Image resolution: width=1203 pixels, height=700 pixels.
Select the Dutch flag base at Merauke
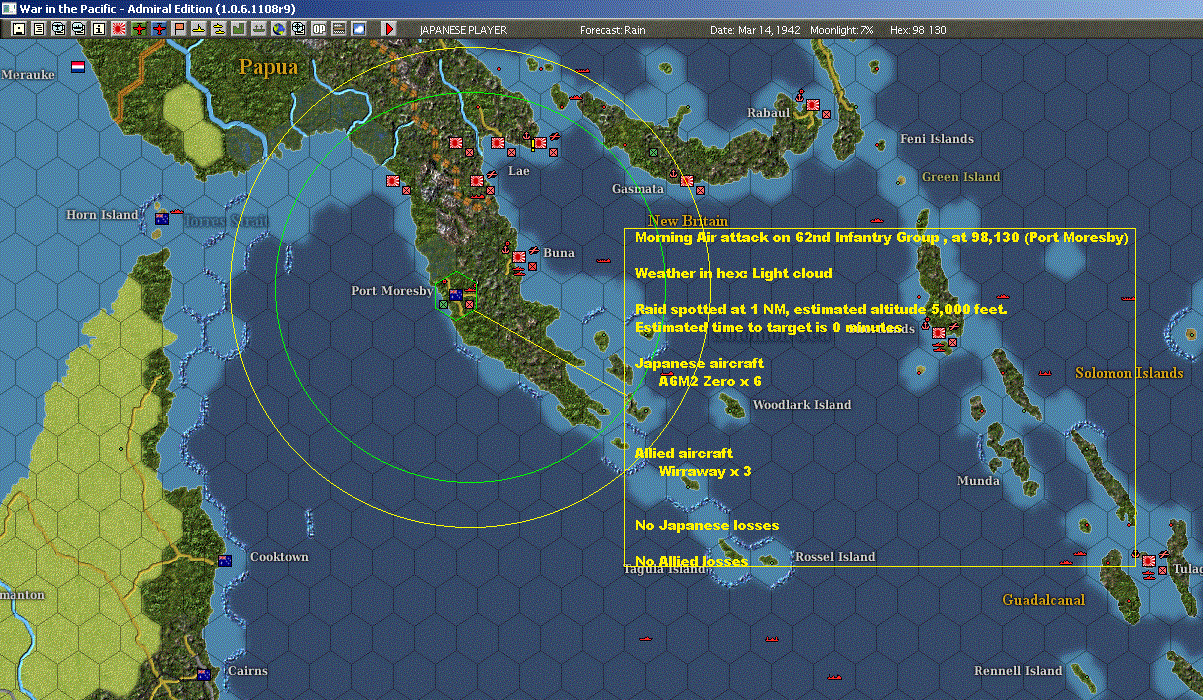(78, 67)
